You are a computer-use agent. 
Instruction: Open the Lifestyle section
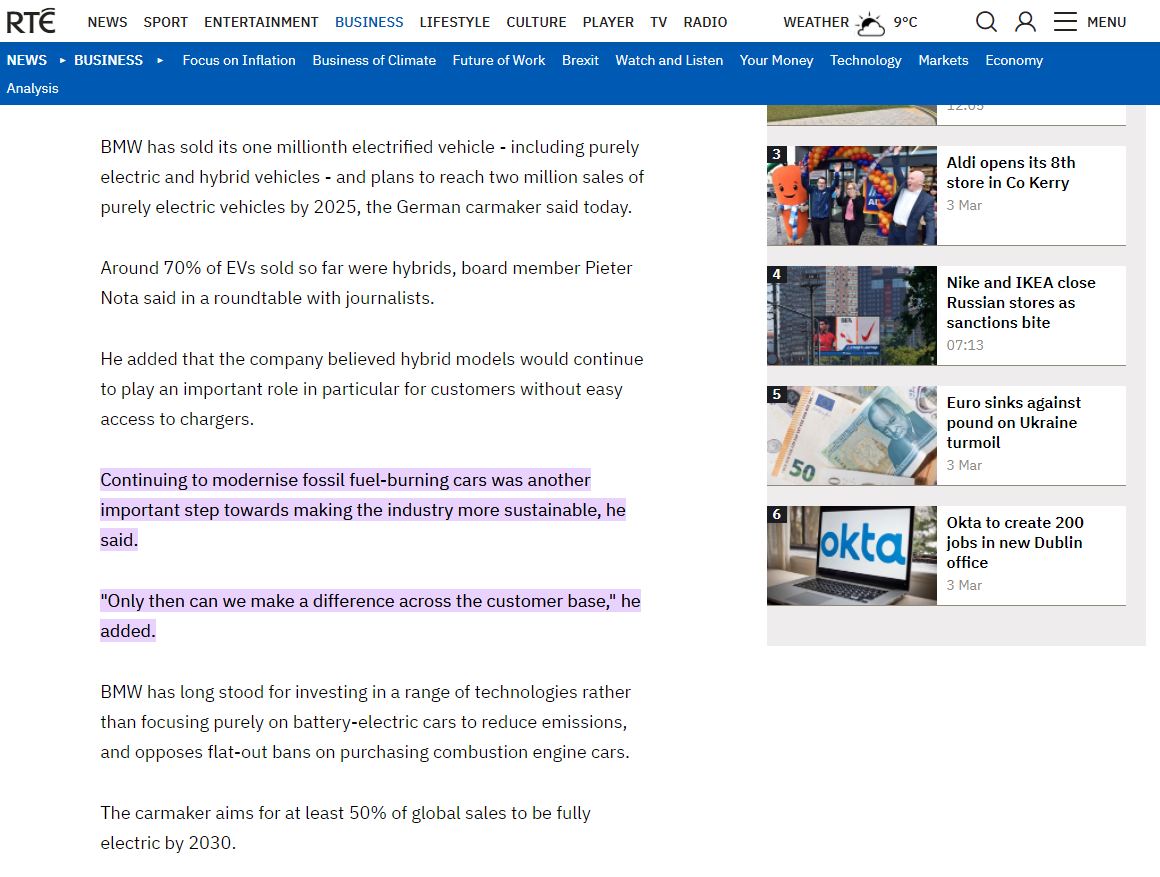[454, 22]
